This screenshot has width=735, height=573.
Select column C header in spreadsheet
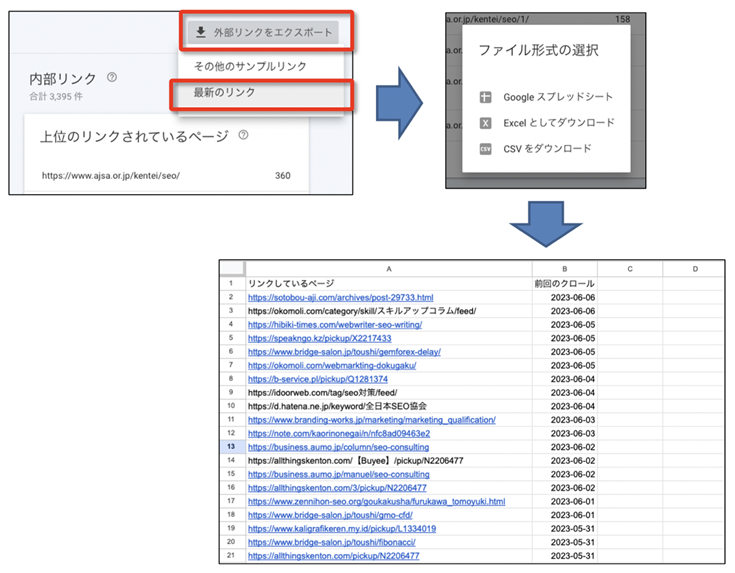pos(630,269)
